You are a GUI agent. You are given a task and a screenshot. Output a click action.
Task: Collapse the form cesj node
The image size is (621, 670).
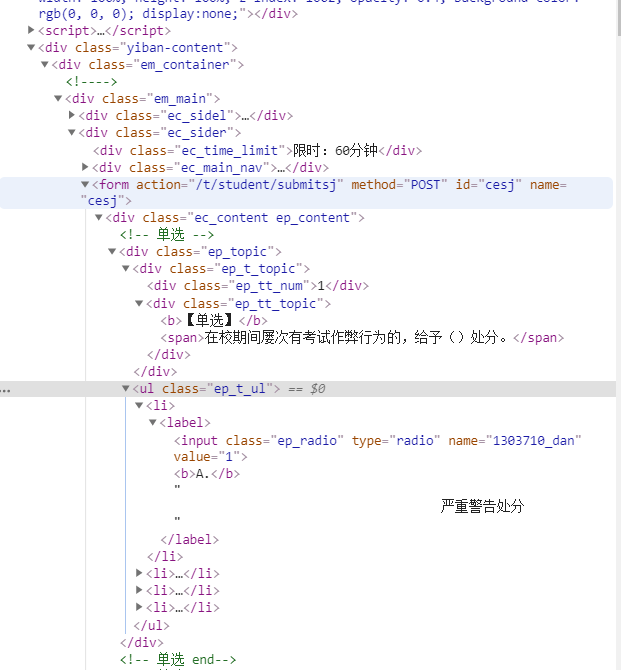pyautogui.click(x=85, y=185)
